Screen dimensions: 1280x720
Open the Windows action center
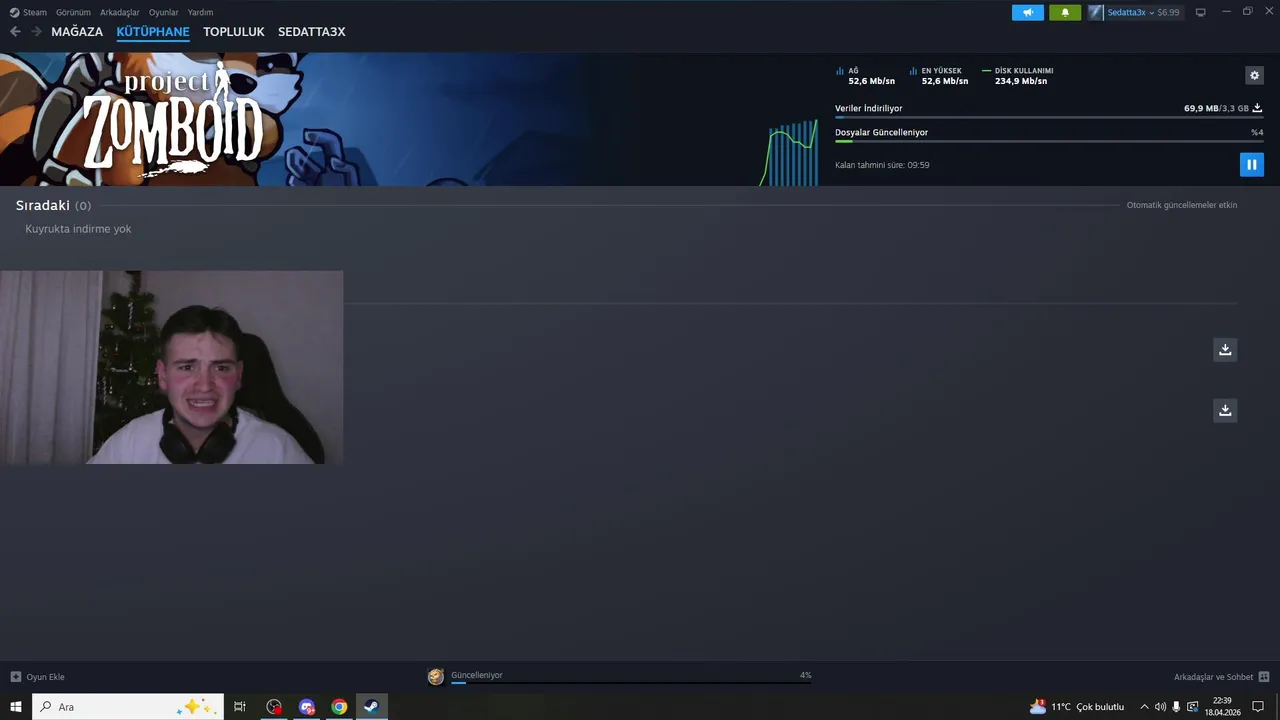tap(1258, 707)
